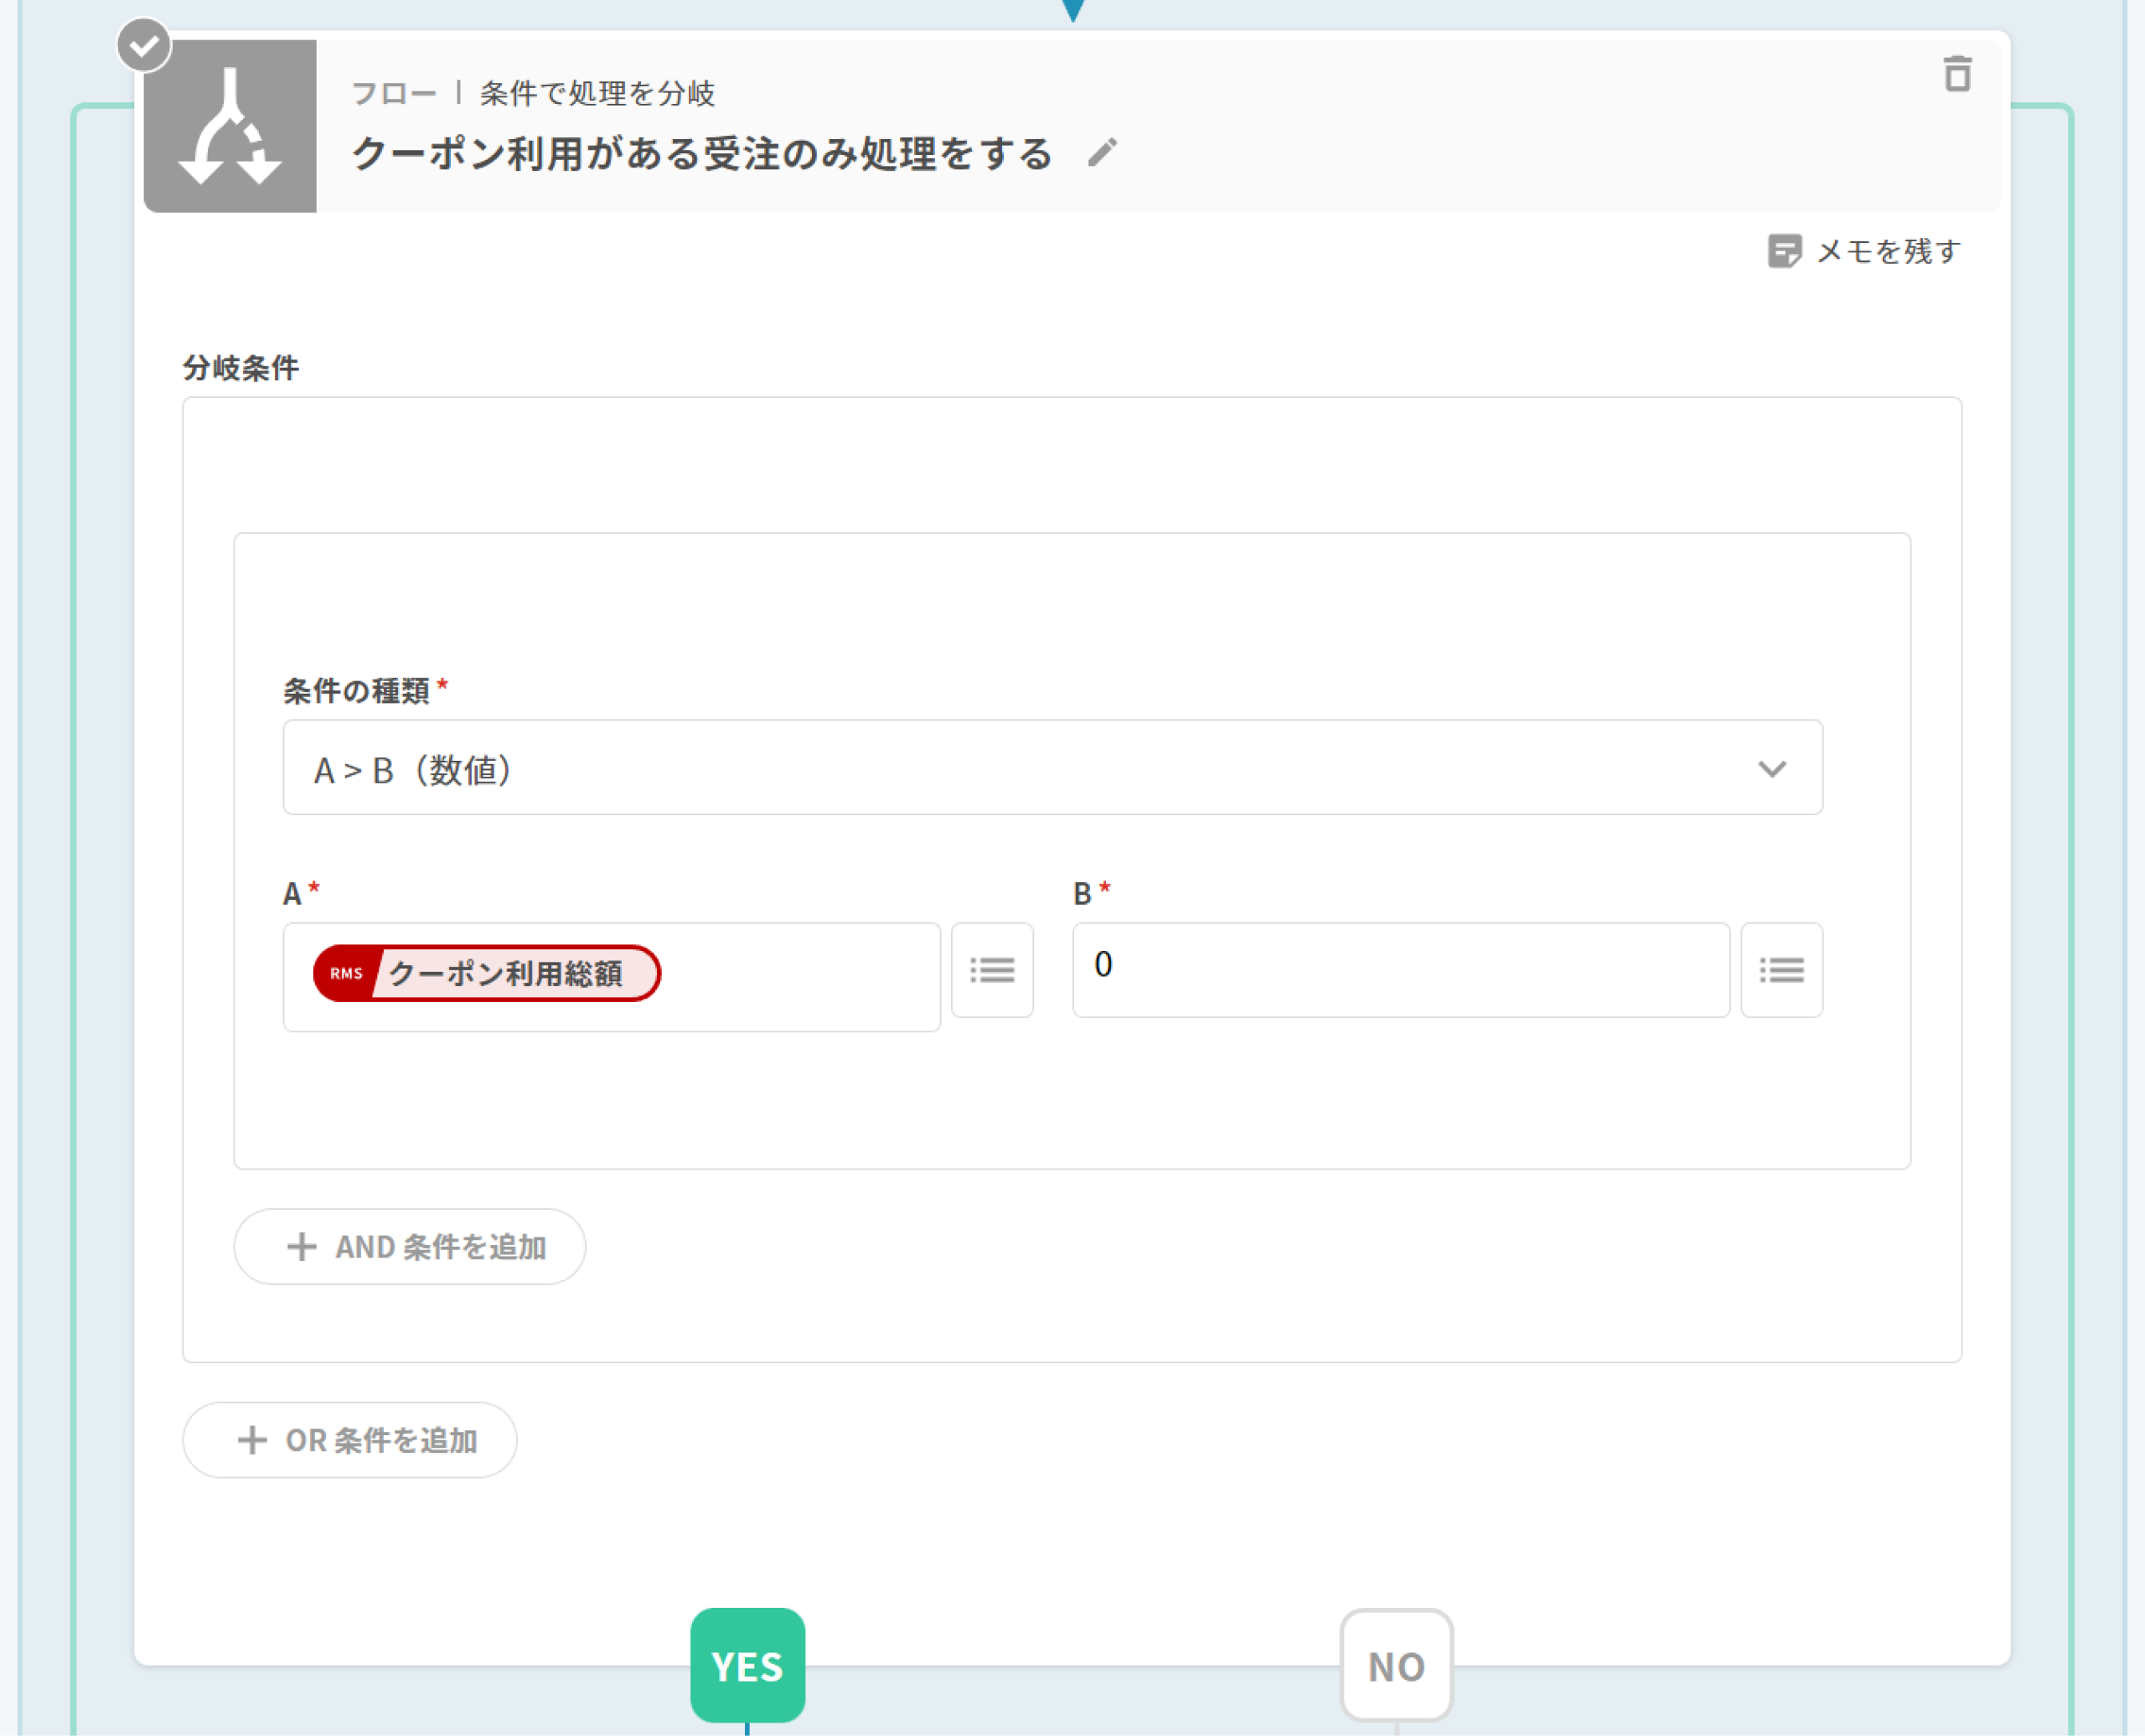Click the RMS クーポン利用総額 tag
Viewport: 2145px width, 1736px height.
point(487,972)
